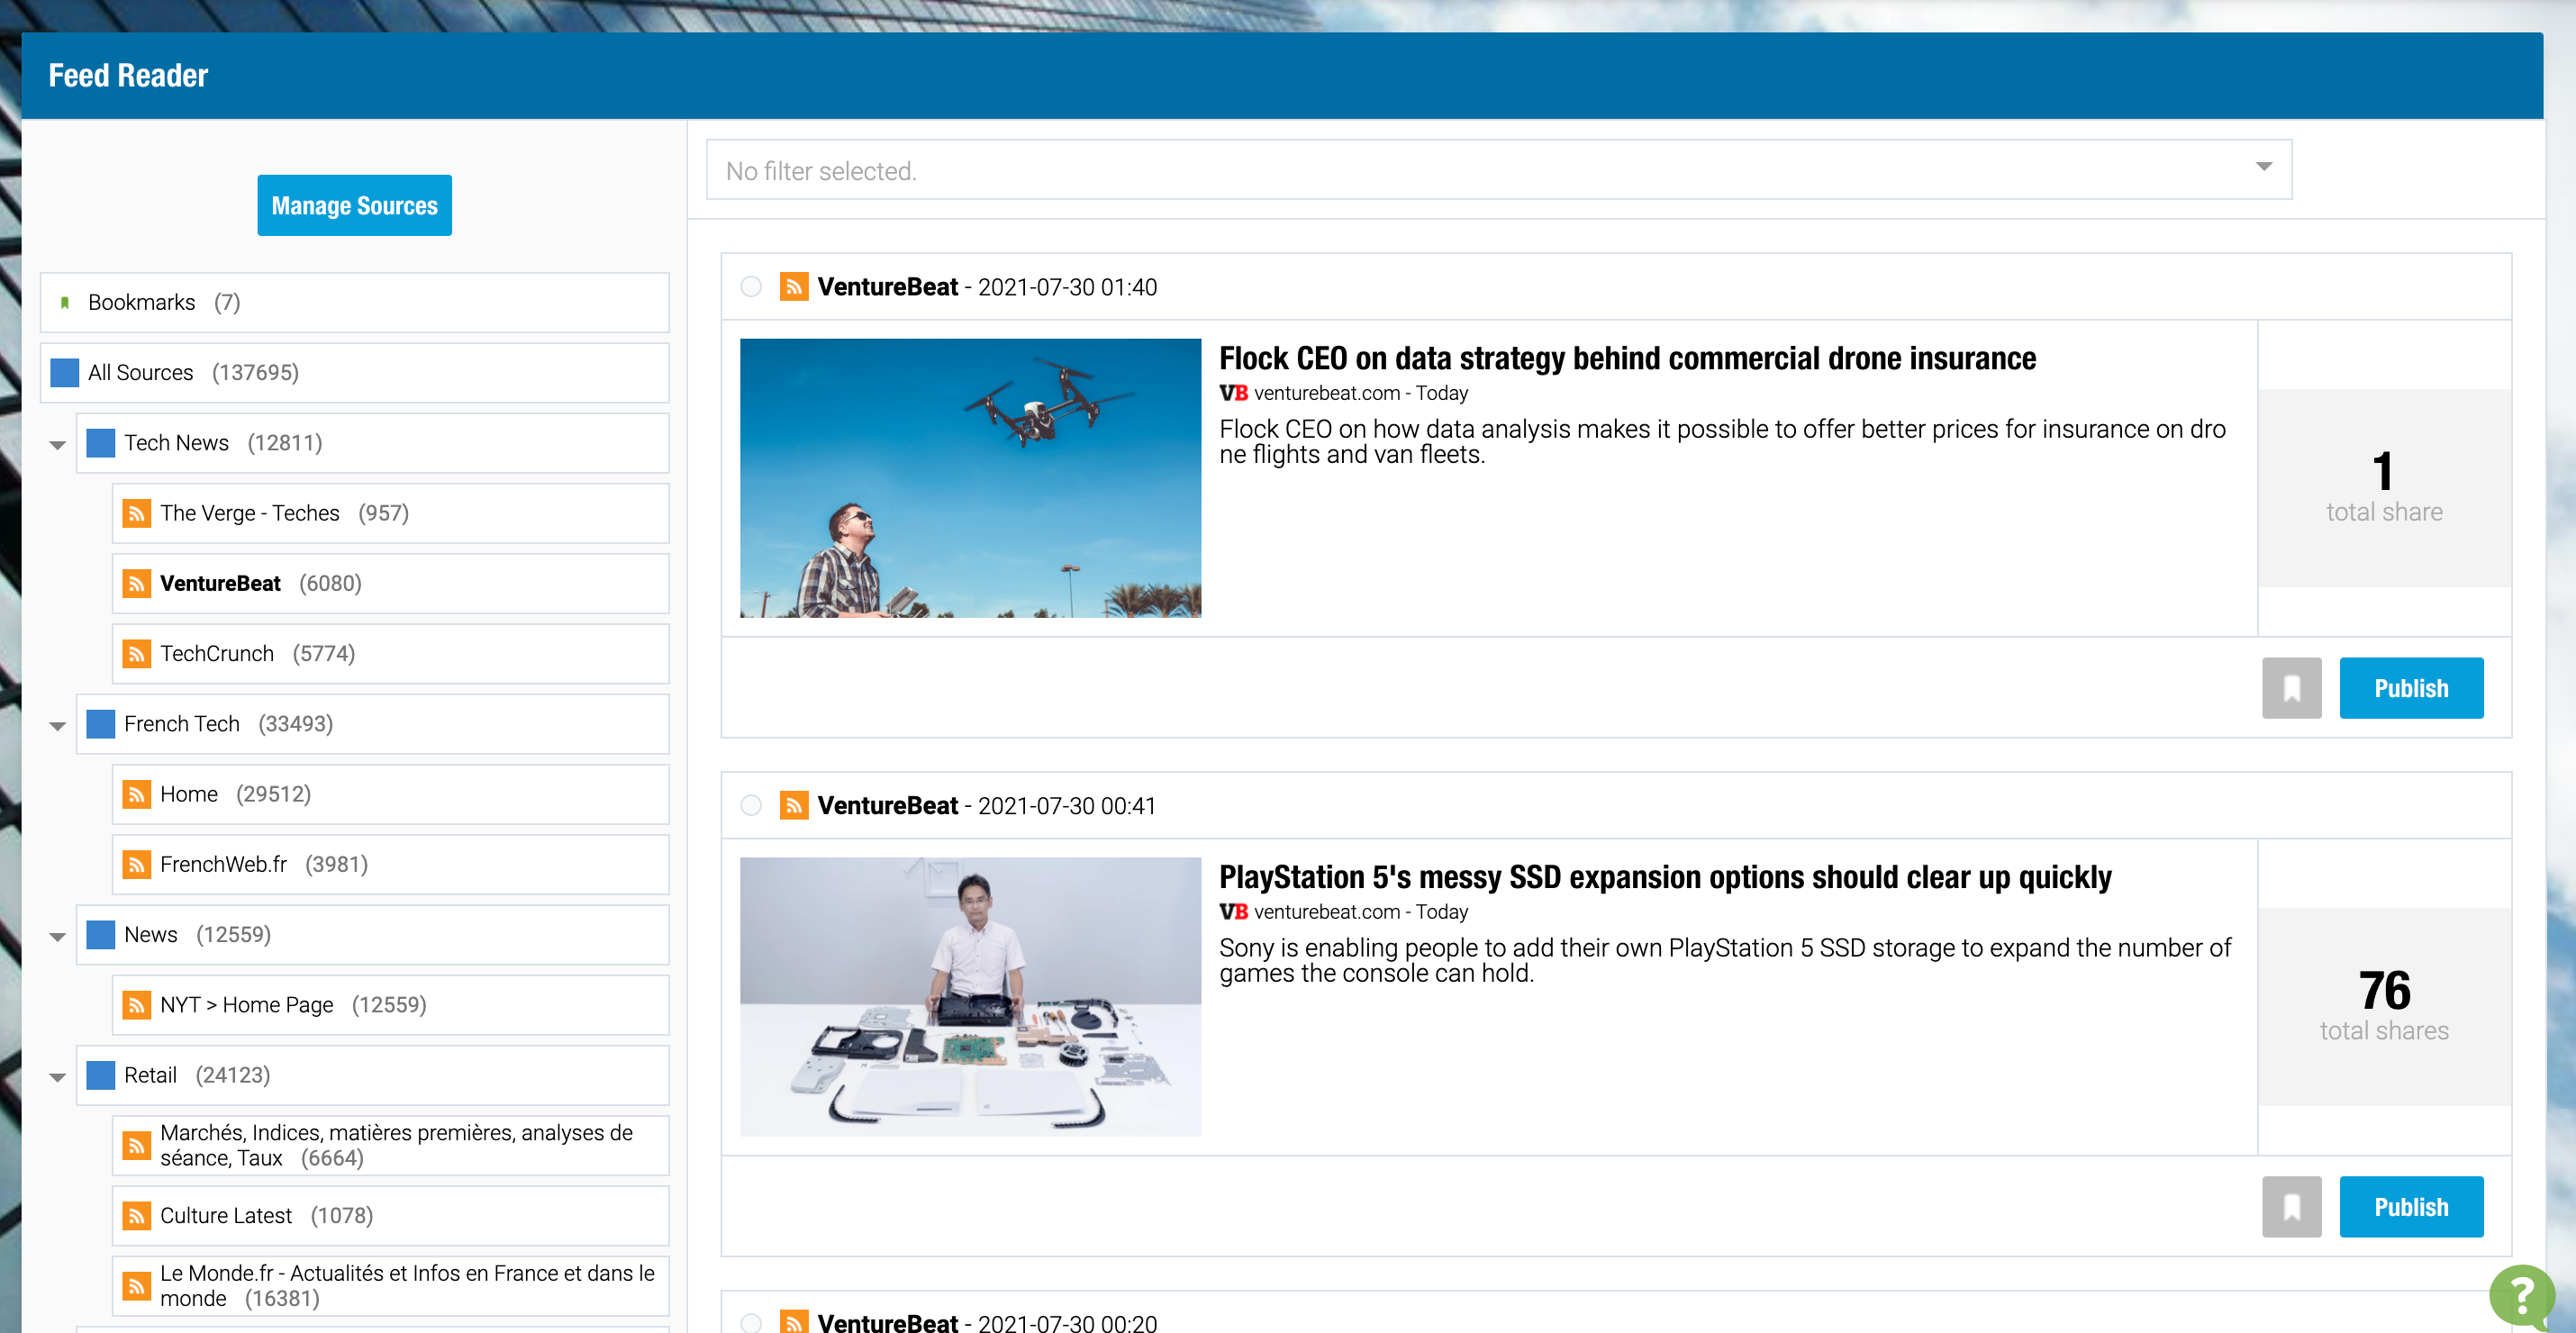Click the NYT > Home Page RSS icon
The image size is (2576, 1333).
[x=137, y=1005]
